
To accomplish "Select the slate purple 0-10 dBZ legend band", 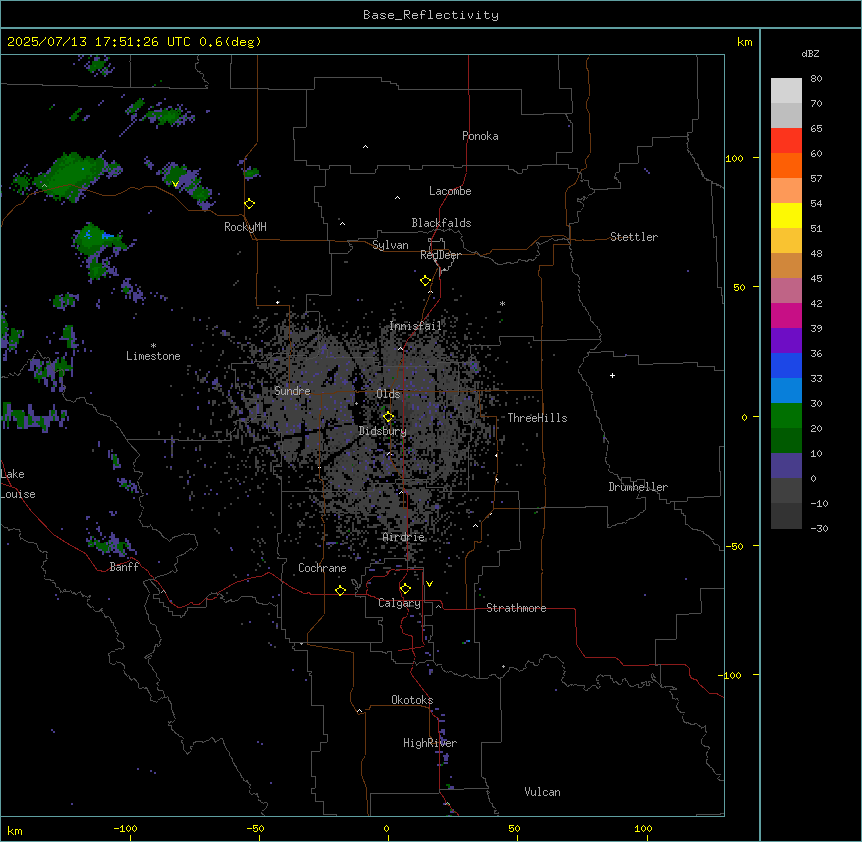I will tap(786, 466).
